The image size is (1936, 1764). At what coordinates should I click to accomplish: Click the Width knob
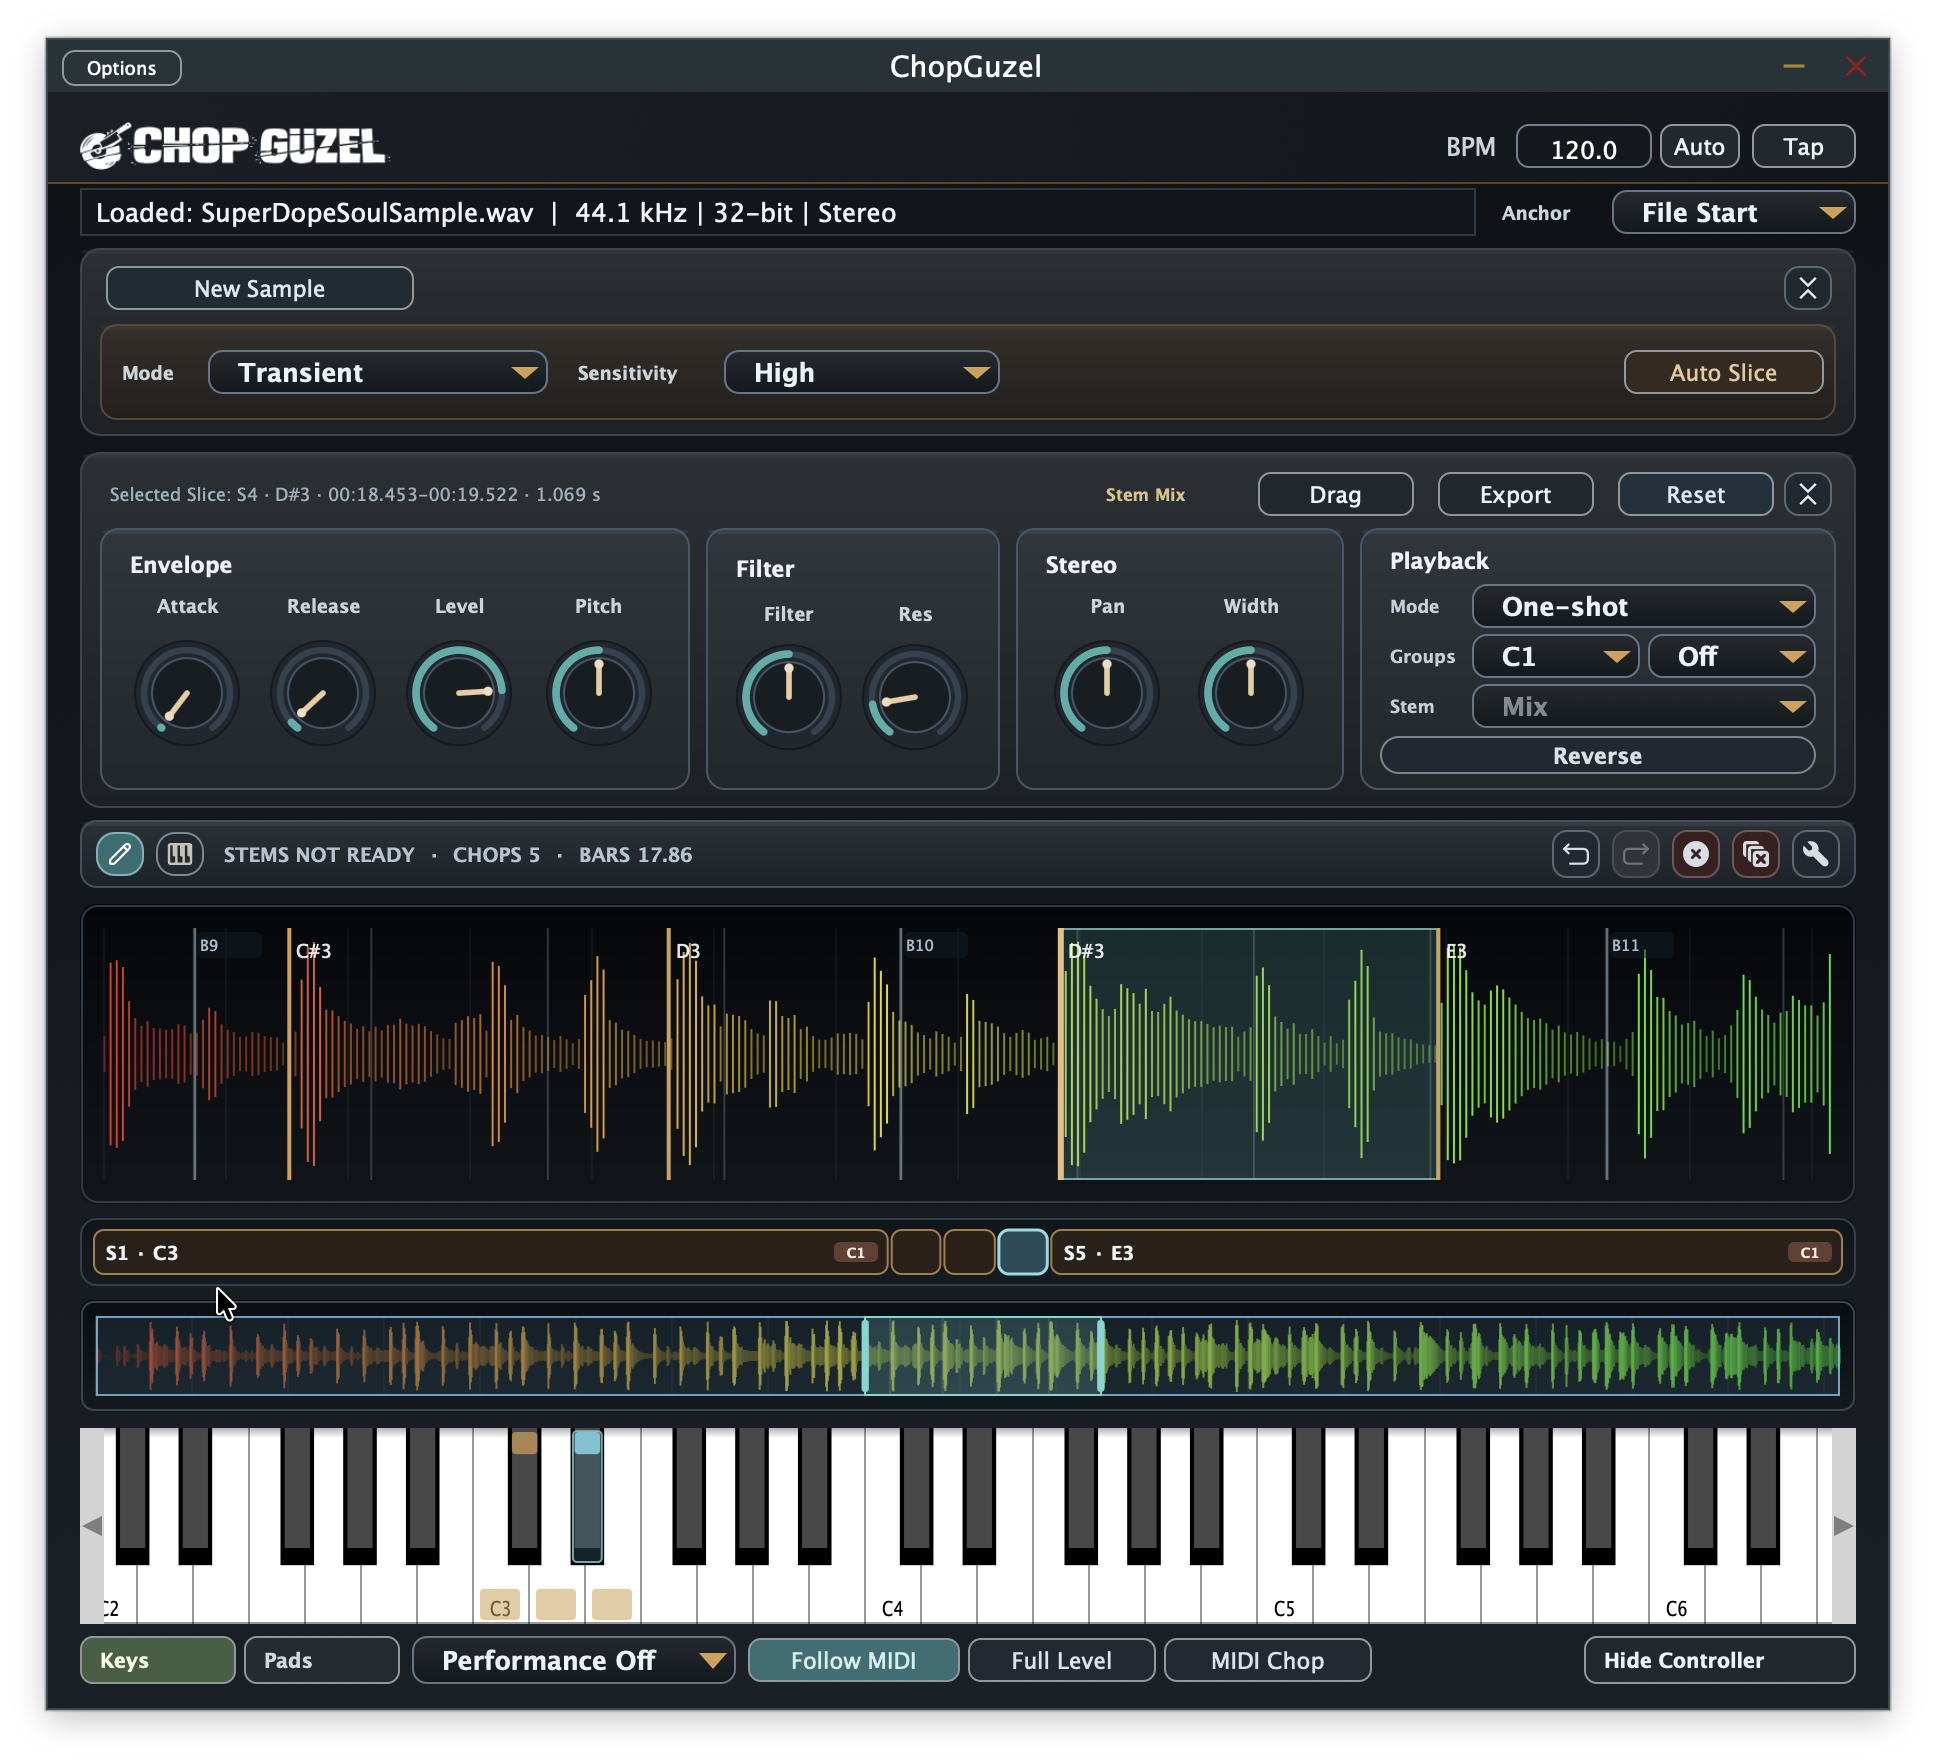pyautogui.click(x=1251, y=693)
